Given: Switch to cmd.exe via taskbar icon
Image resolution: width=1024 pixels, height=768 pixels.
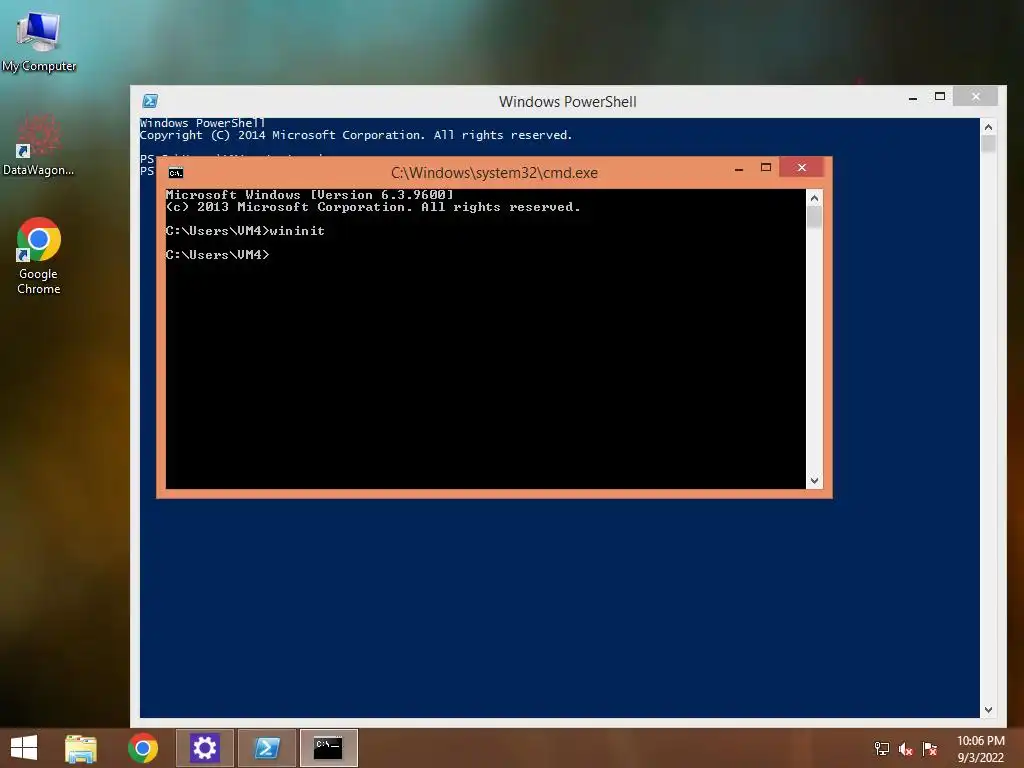Looking at the screenshot, I should pyautogui.click(x=328, y=748).
